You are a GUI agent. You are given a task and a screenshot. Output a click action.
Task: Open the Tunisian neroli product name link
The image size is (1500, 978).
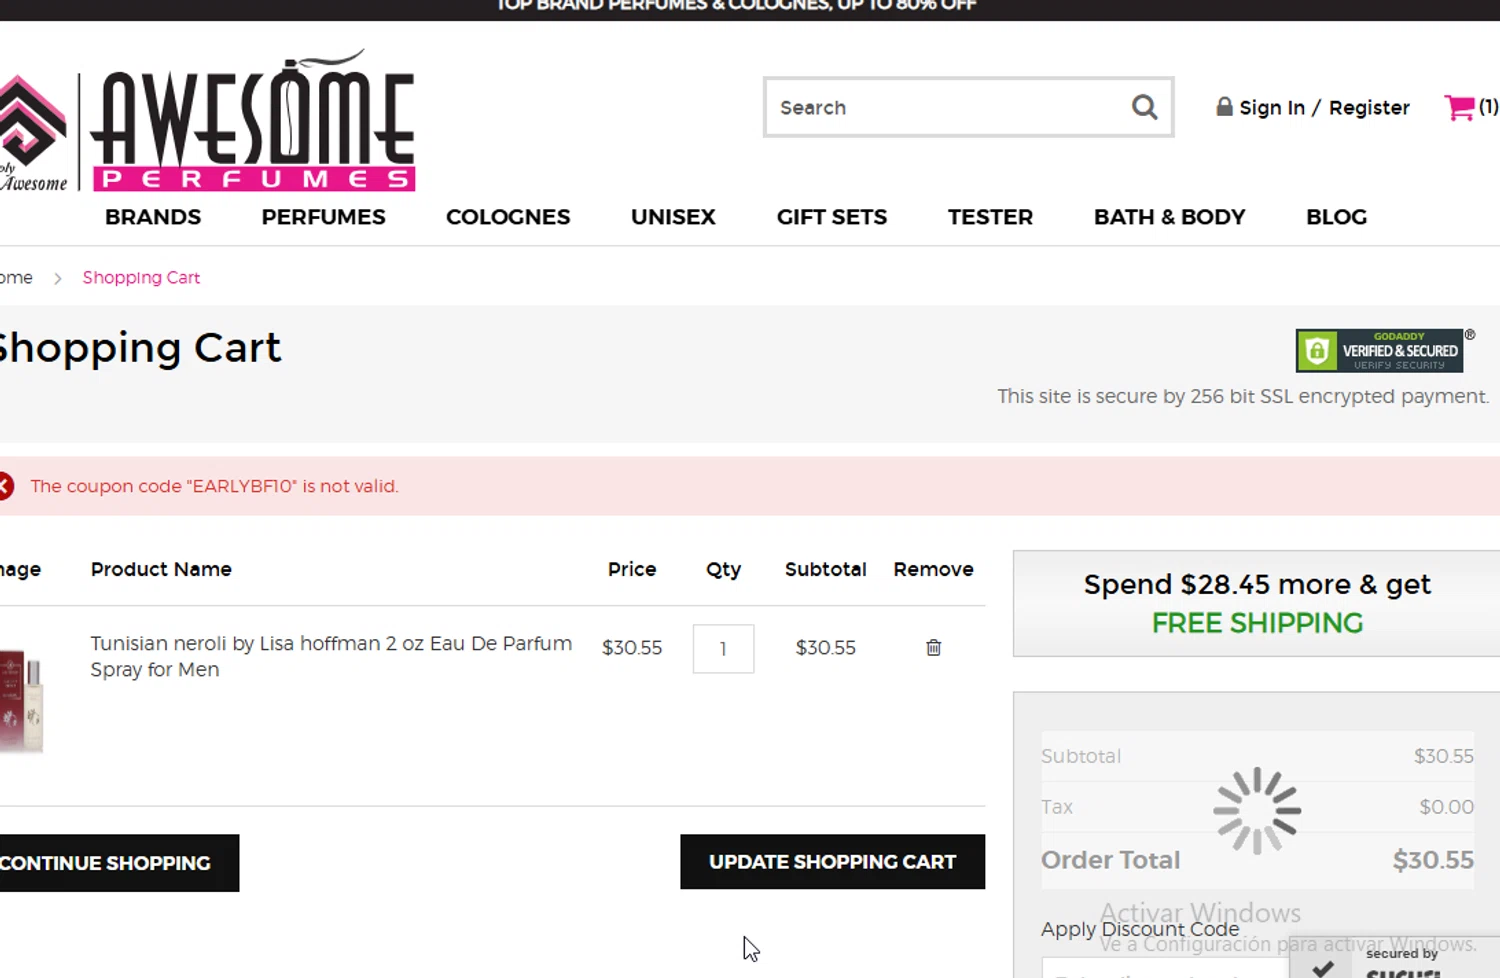331,656
